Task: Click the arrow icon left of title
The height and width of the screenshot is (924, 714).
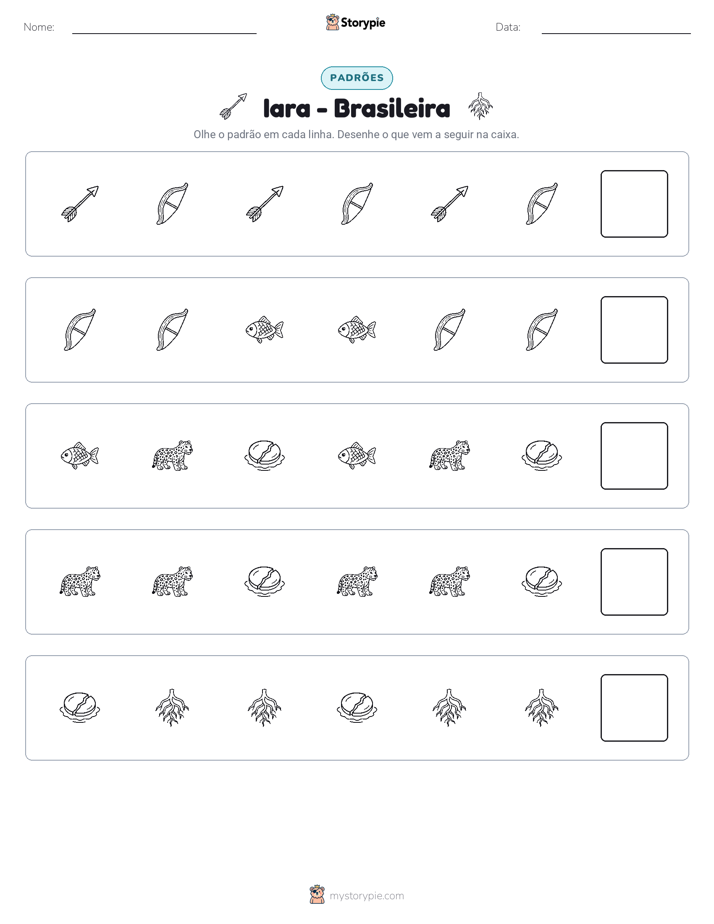Action: (233, 106)
